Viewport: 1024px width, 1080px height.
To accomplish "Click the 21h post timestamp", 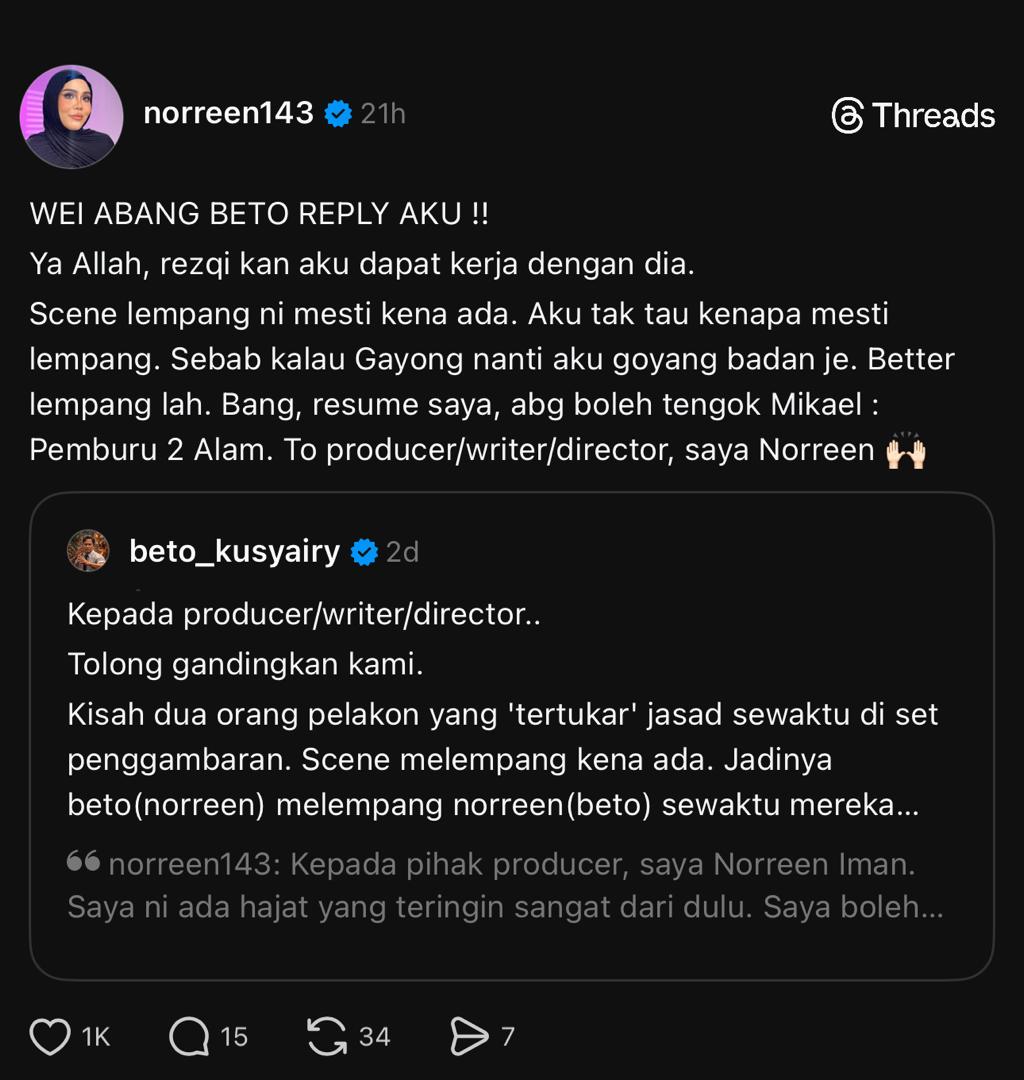I will click(383, 114).
